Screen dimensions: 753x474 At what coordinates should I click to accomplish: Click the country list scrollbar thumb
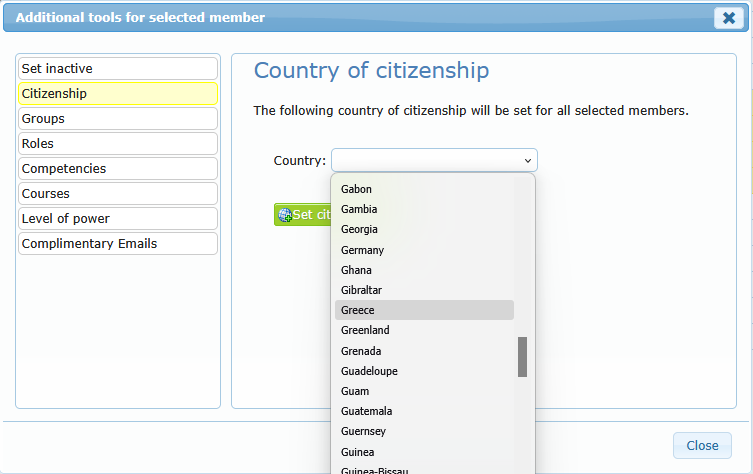point(522,357)
